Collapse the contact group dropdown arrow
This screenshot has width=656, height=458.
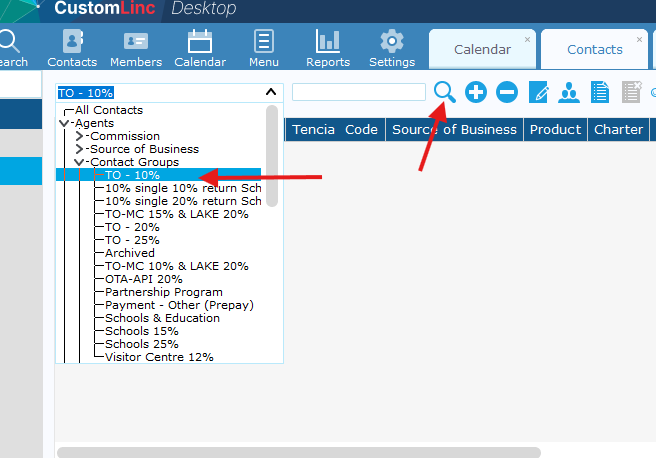coord(270,92)
